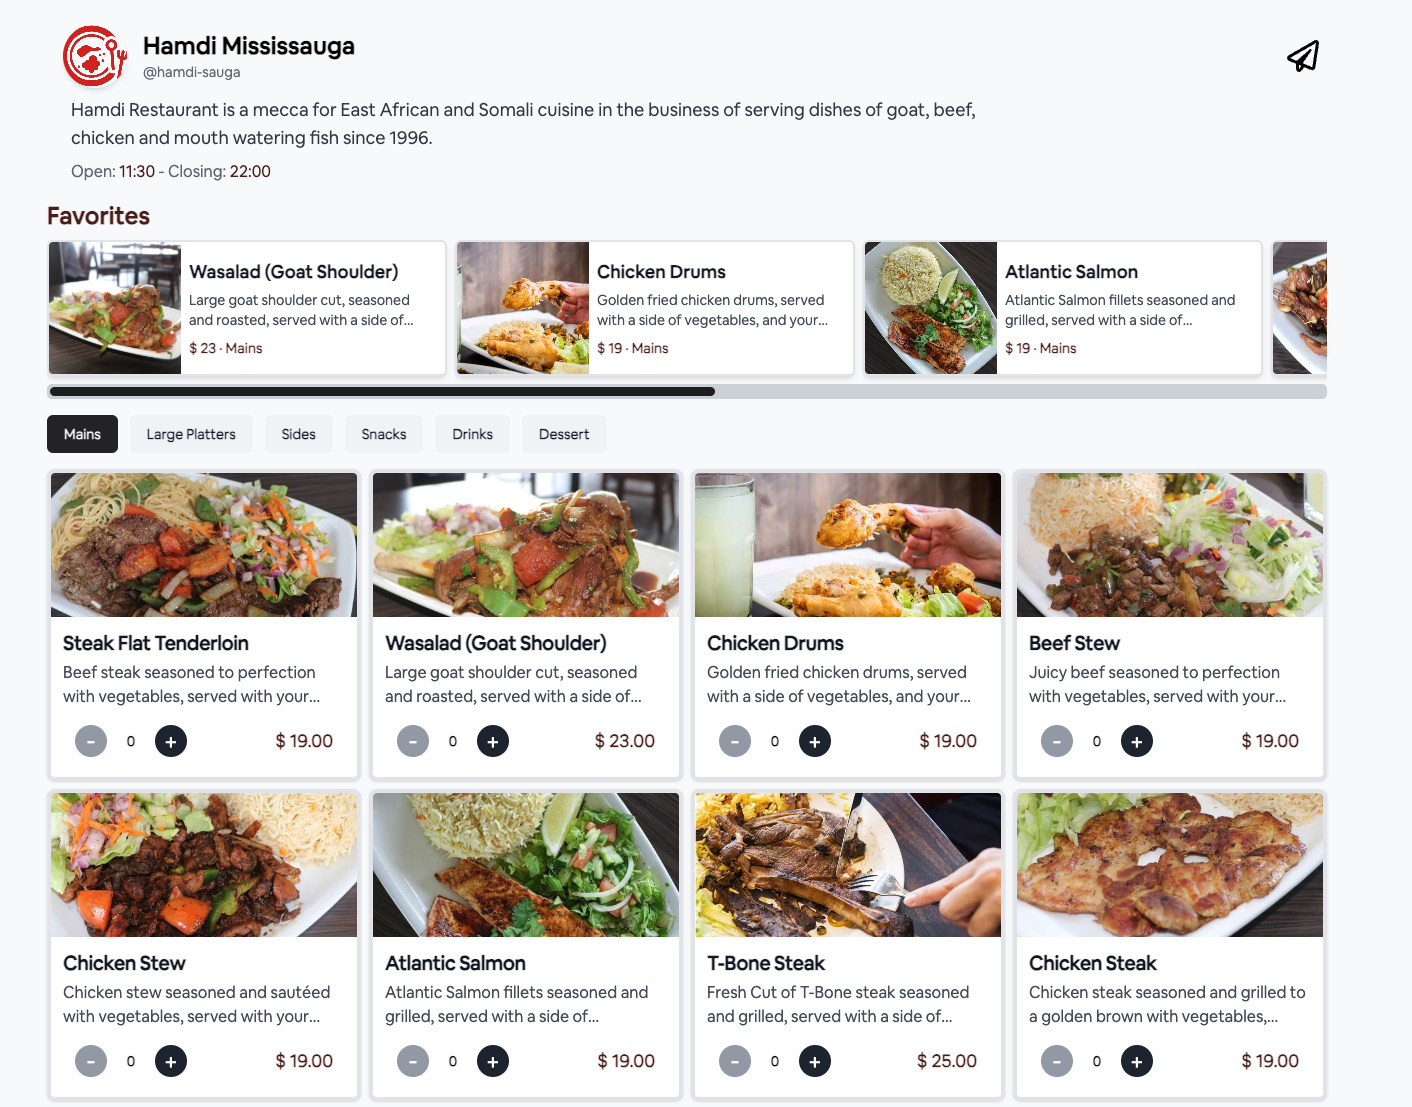Open the Chicken Drums favorite card
The width and height of the screenshot is (1412, 1107).
click(655, 308)
